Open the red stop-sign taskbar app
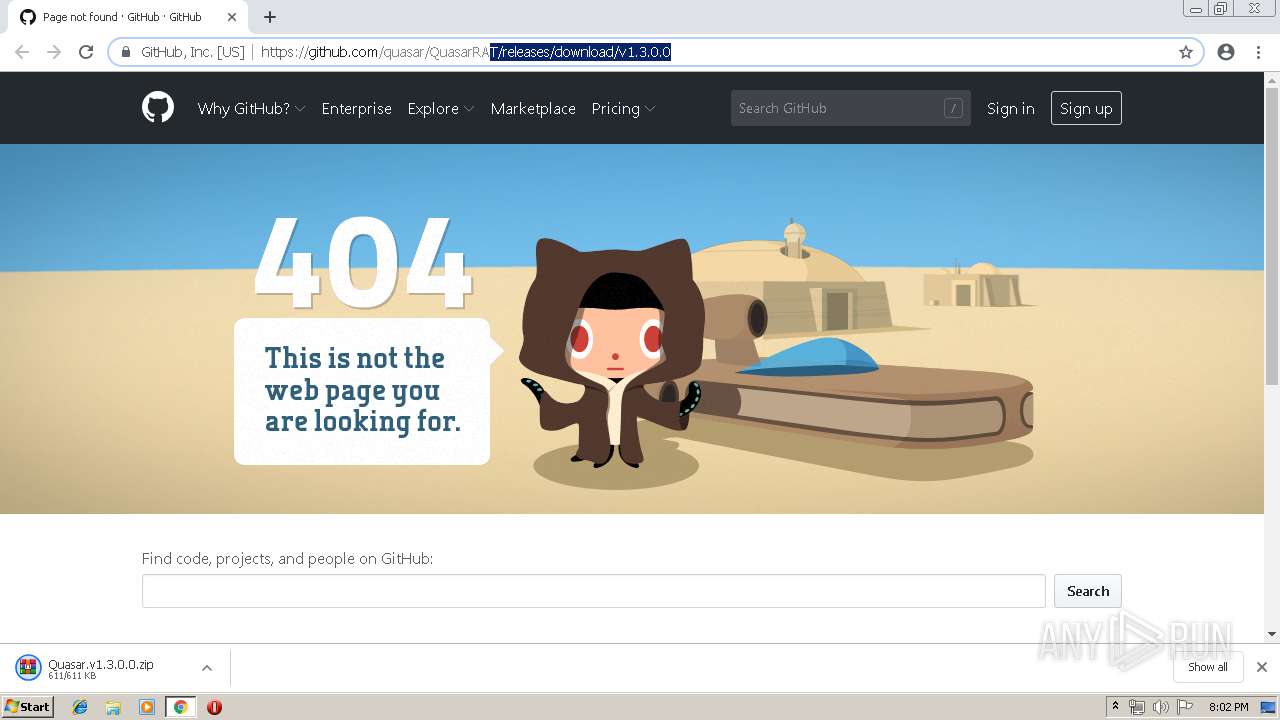This screenshot has height=720, width=1280. [214, 707]
